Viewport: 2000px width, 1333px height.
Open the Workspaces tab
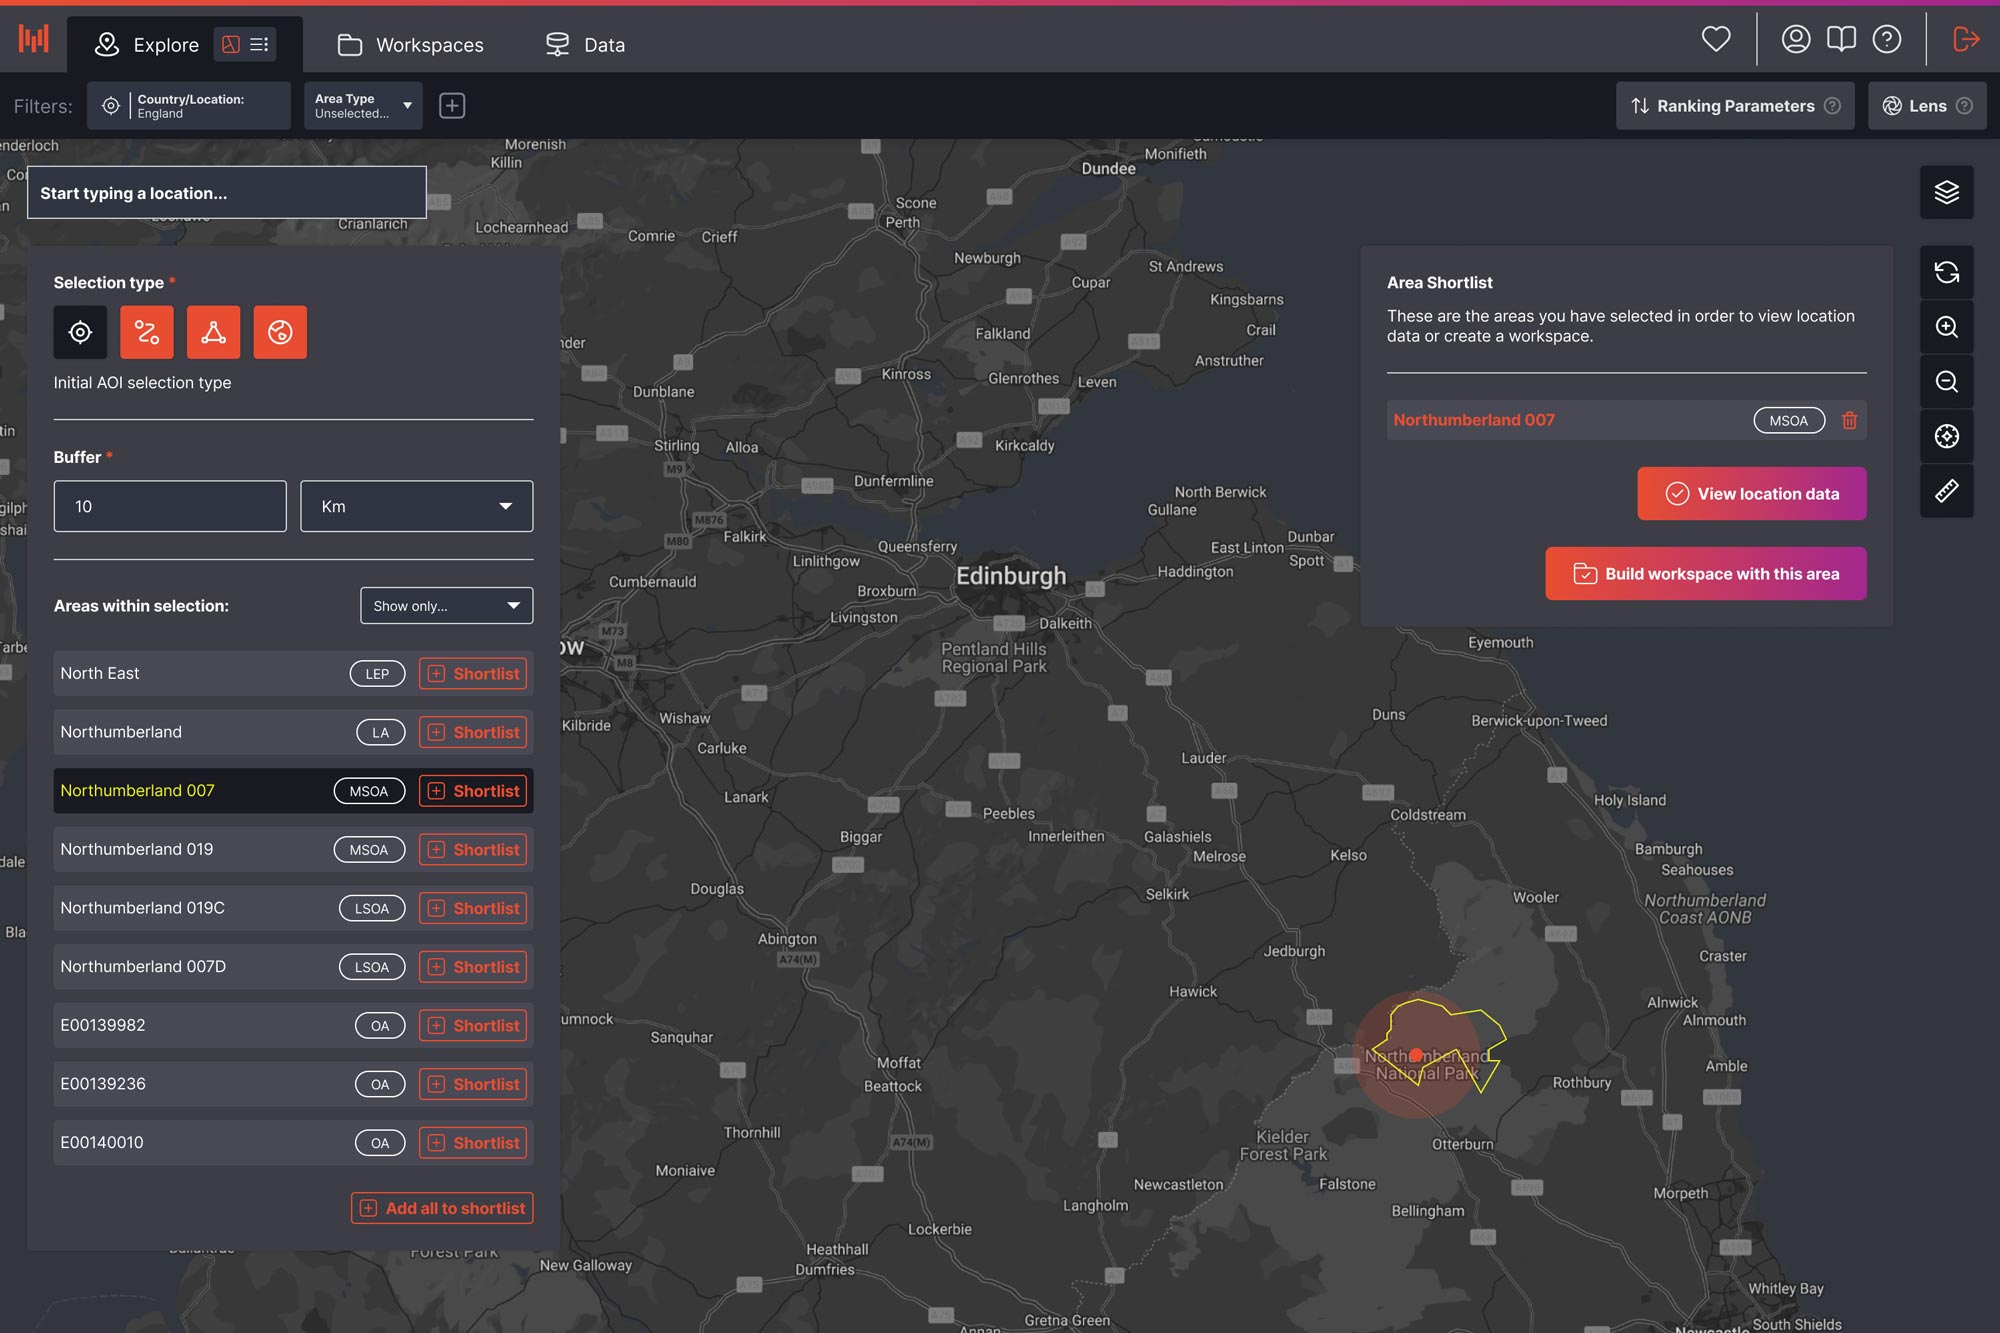(410, 45)
